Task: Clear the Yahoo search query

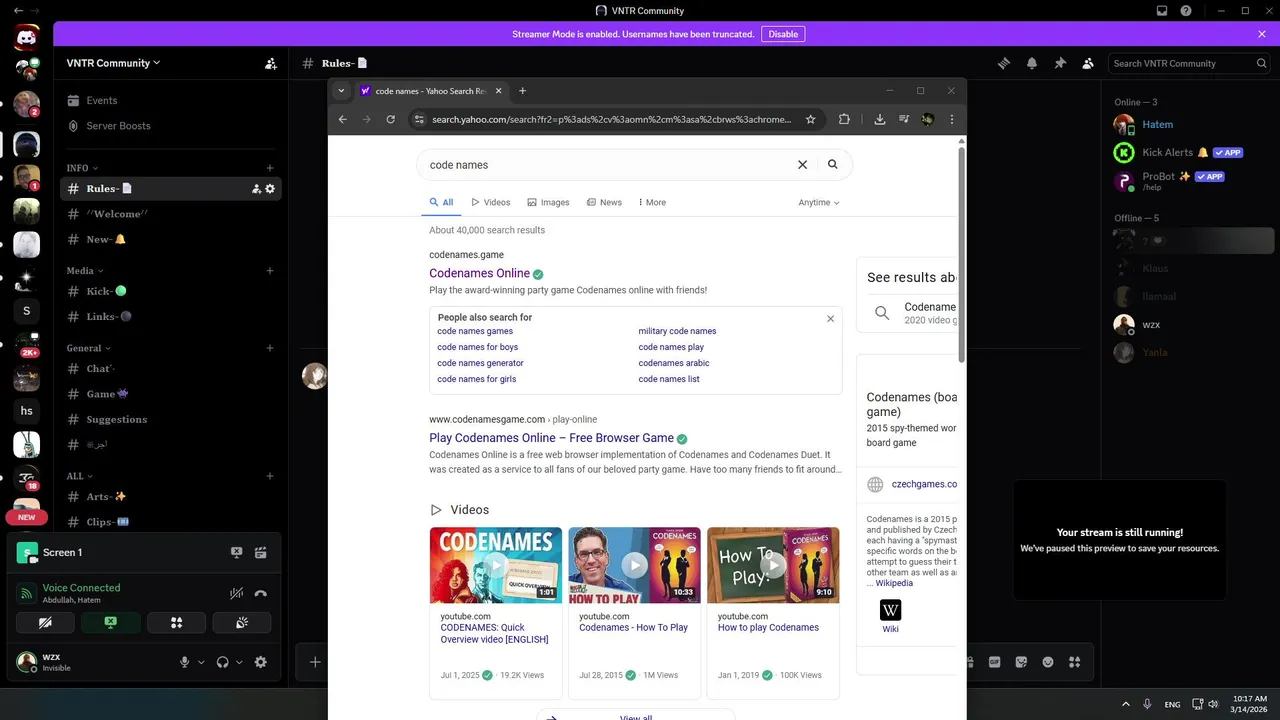Action: coord(802,165)
